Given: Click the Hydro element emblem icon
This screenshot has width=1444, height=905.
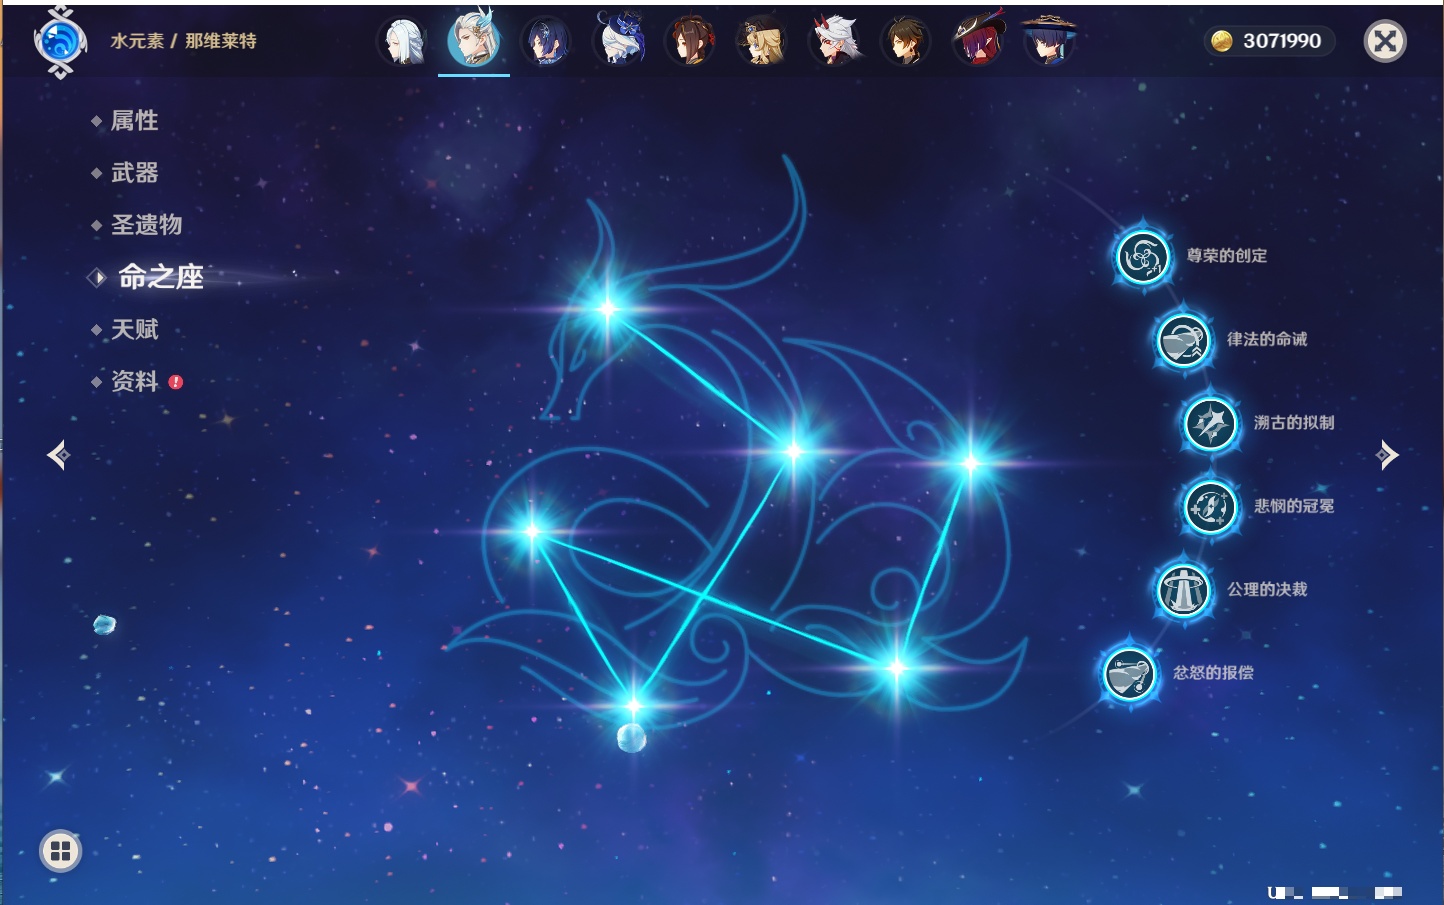Looking at the screenshot, I should pyautogui.click(x=60, y=42).
